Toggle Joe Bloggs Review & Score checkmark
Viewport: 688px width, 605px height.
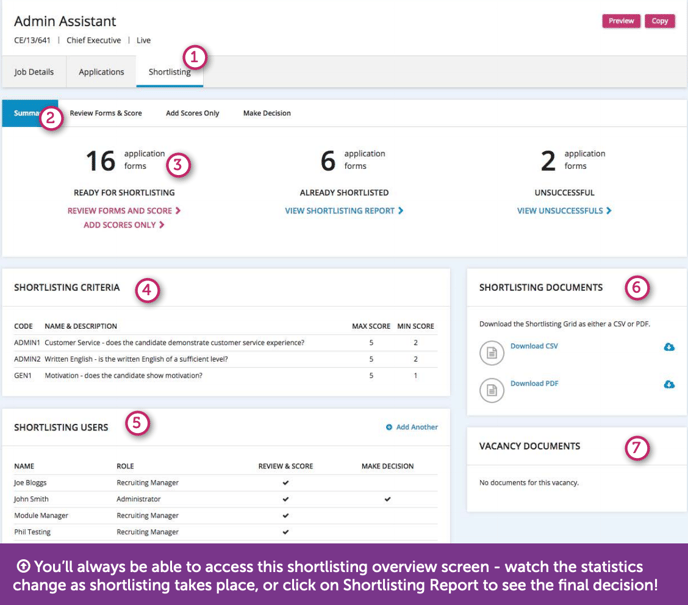coord(285,483)
